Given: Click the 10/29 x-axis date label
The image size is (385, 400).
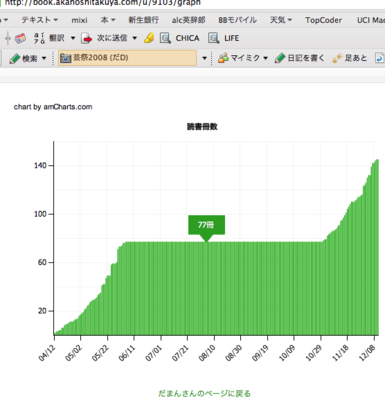Looking at the screenshot, I should coord(314,353).
